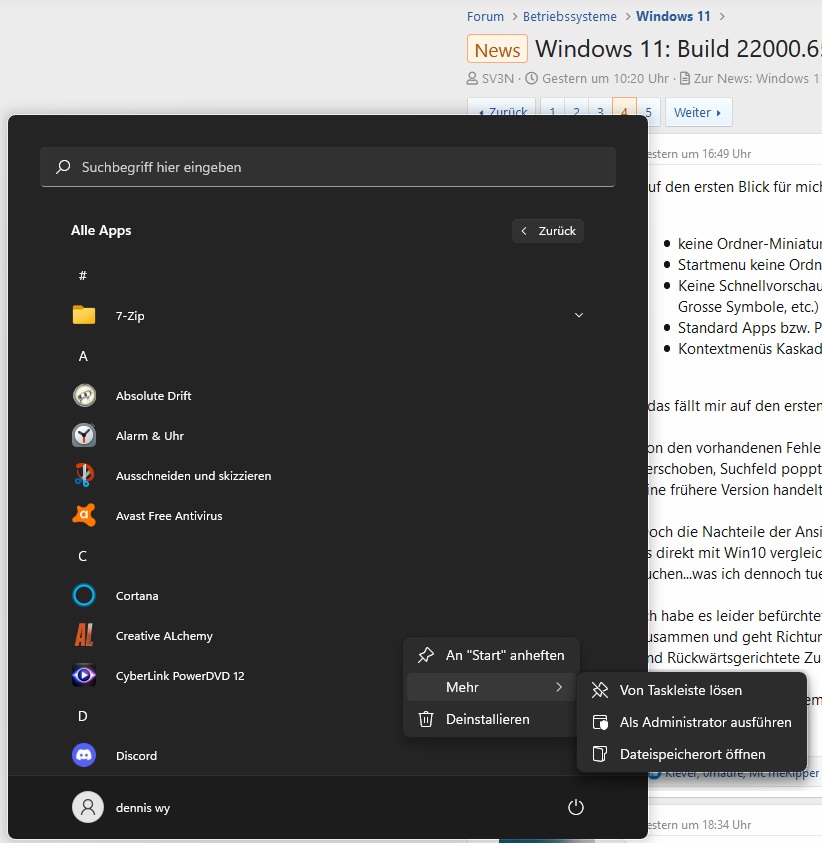Viewport: 822px width, 843px height.
Task: Select Als Administrator ausführen
Action: [692, 722]
